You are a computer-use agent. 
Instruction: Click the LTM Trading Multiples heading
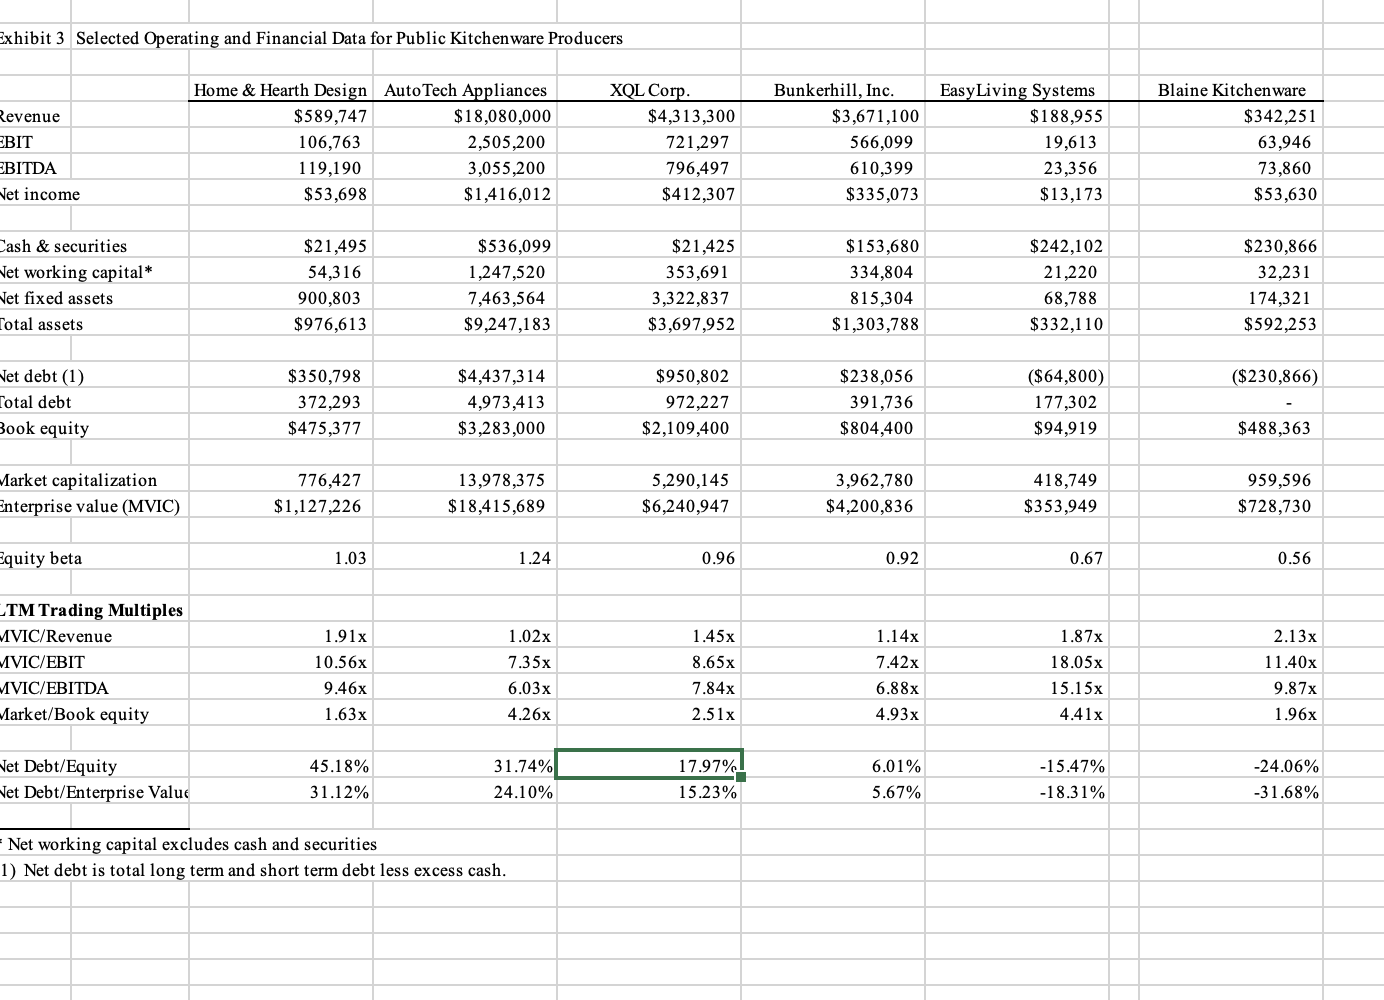(x=92, y=610)
